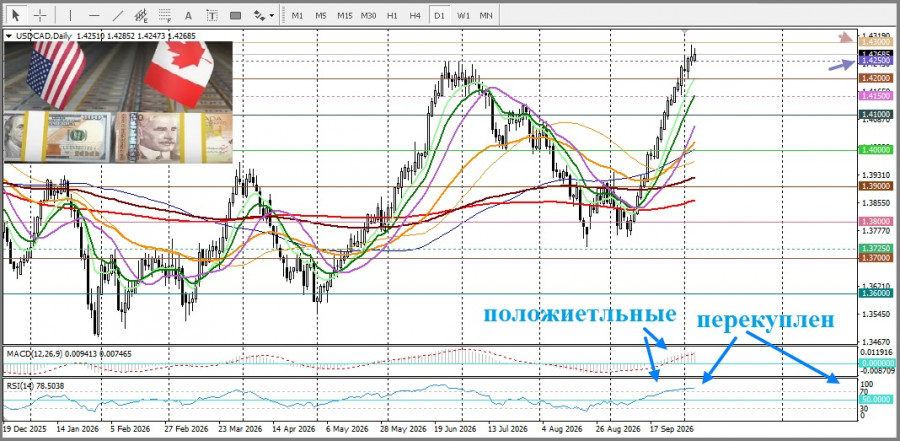900x441 pixels.
Task: Choose the vertical line drawing tool
Action: [x=71, y=16]
